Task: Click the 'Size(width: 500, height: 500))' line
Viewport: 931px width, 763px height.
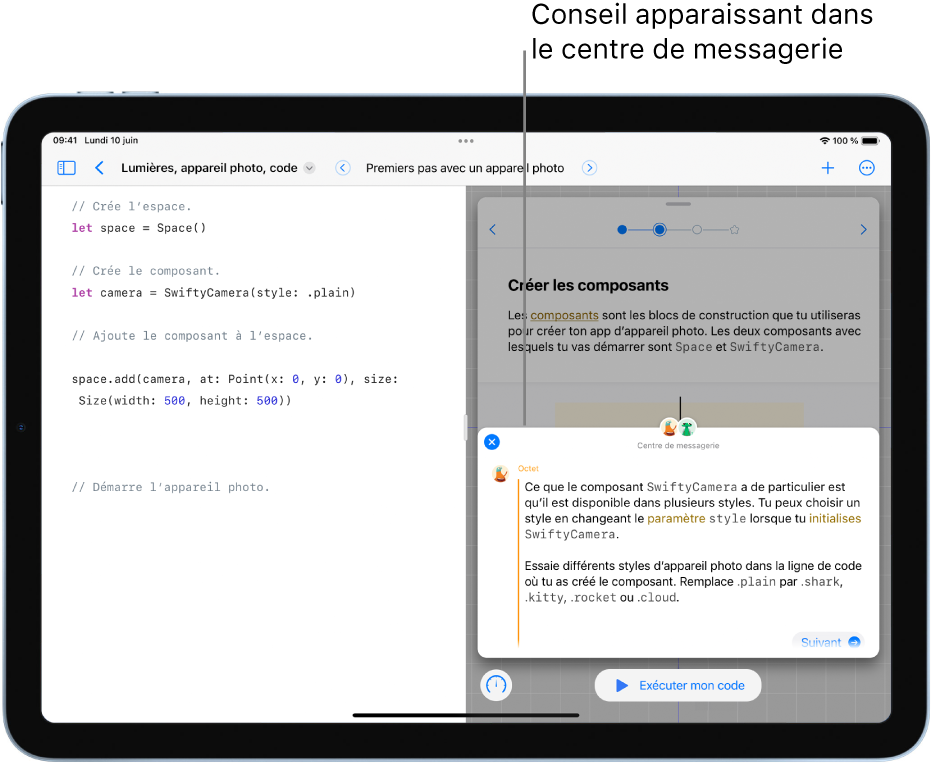Action: coord(185,401)
